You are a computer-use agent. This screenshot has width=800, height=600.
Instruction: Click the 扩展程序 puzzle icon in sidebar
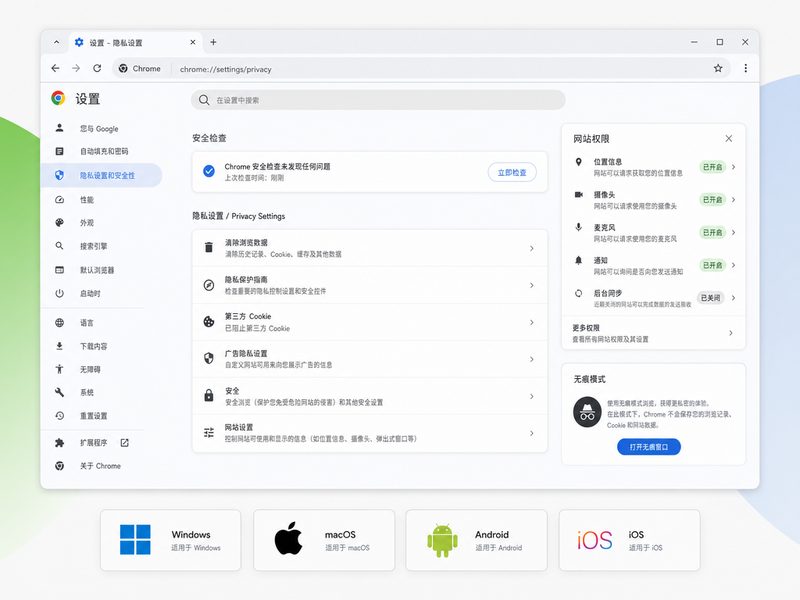pyautogui.click(x=59, y=442)
